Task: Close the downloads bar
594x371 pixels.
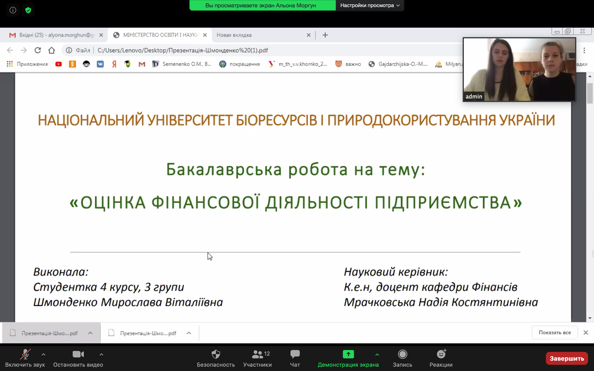Action: [x=586, y=332]
